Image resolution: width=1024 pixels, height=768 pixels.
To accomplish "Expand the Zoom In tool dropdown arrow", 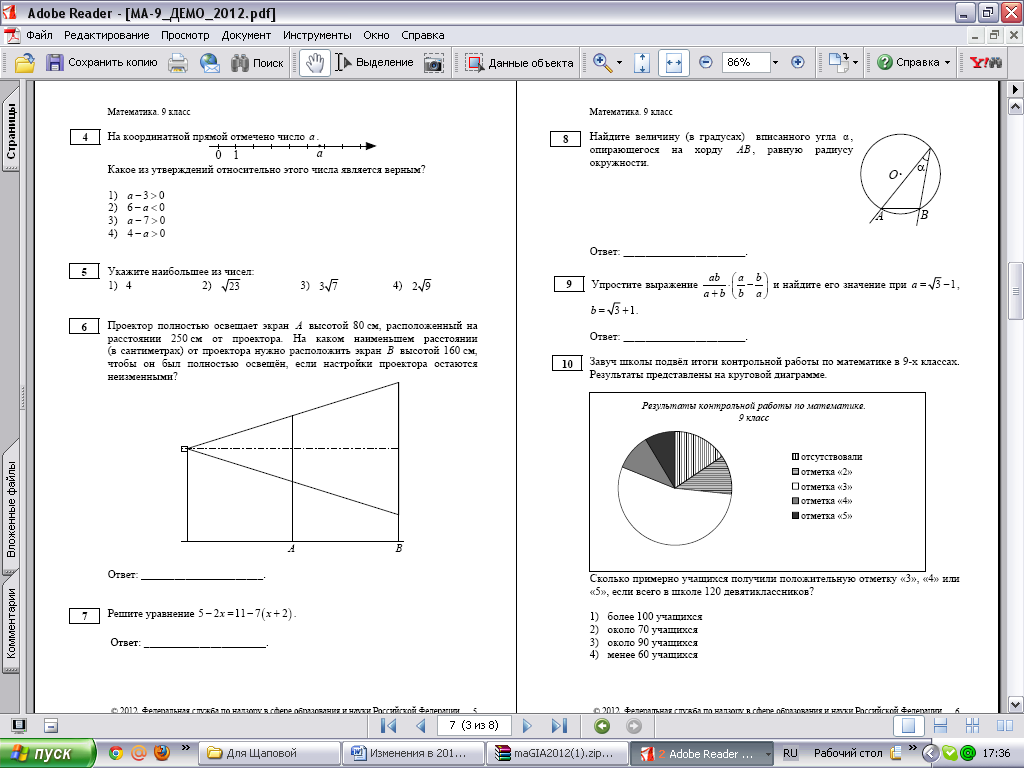I will [x=619, y=63].
